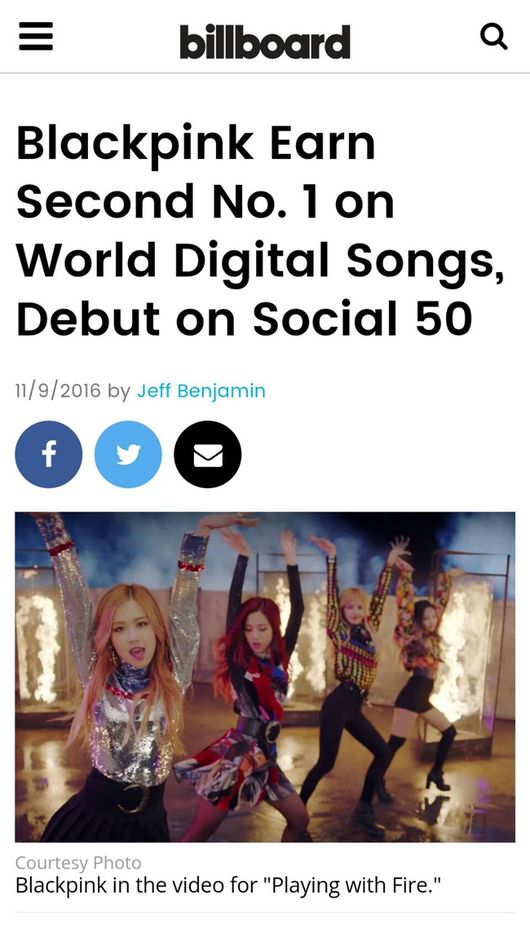Share article via Facebook icon

[49, 454]
